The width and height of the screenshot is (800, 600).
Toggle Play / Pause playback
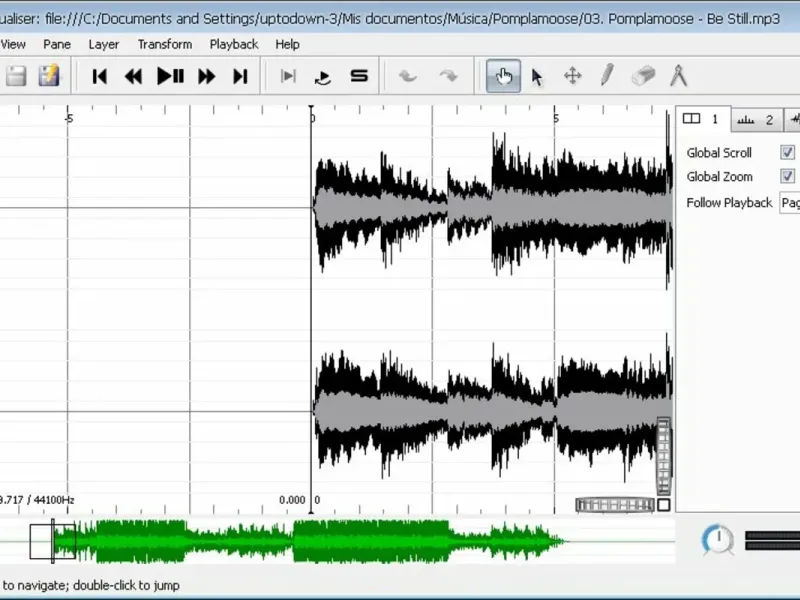point(170,77)
